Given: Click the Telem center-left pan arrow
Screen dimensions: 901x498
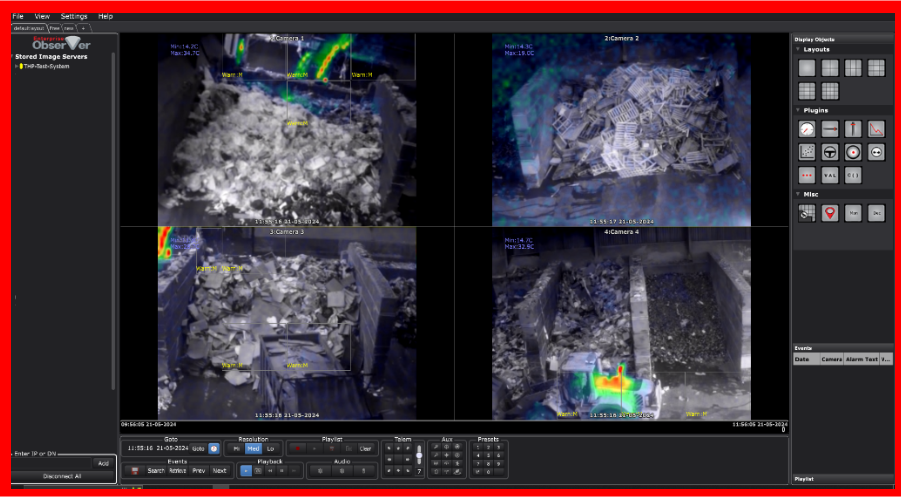Looking at the screenshot, I should [x=389, y=459].
